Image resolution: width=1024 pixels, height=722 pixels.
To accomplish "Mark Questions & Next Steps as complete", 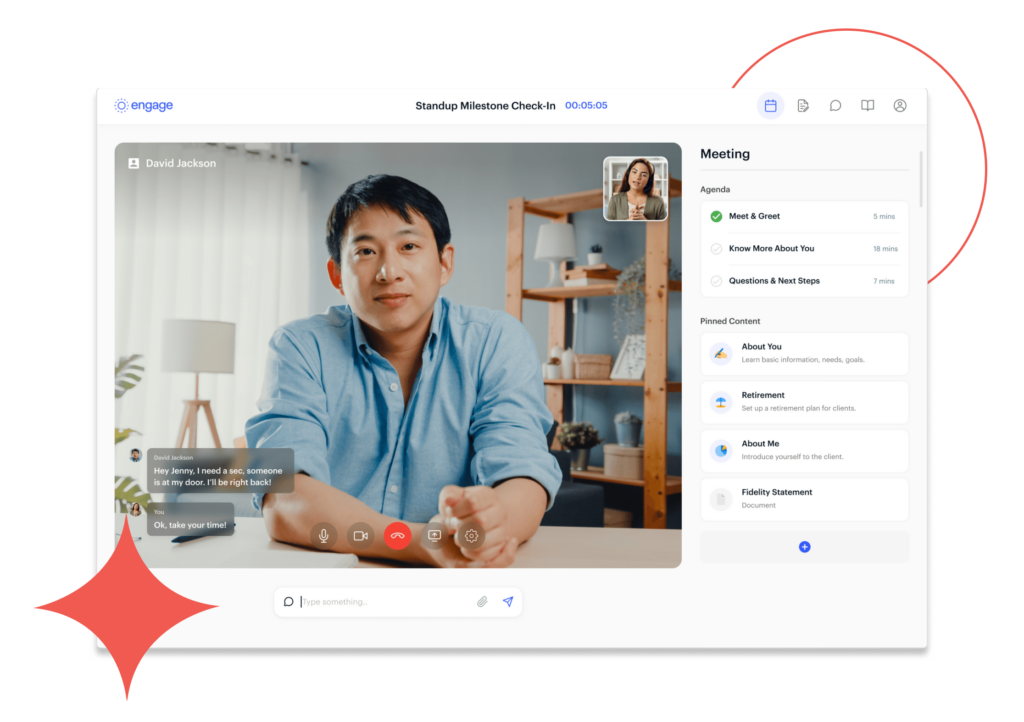I will 716,281.
